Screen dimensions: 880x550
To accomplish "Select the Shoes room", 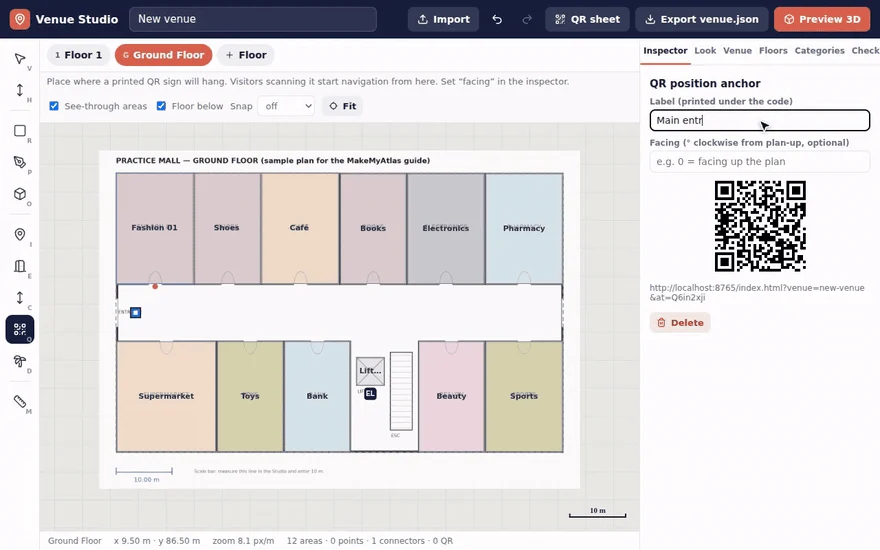I will coord(227,228).
